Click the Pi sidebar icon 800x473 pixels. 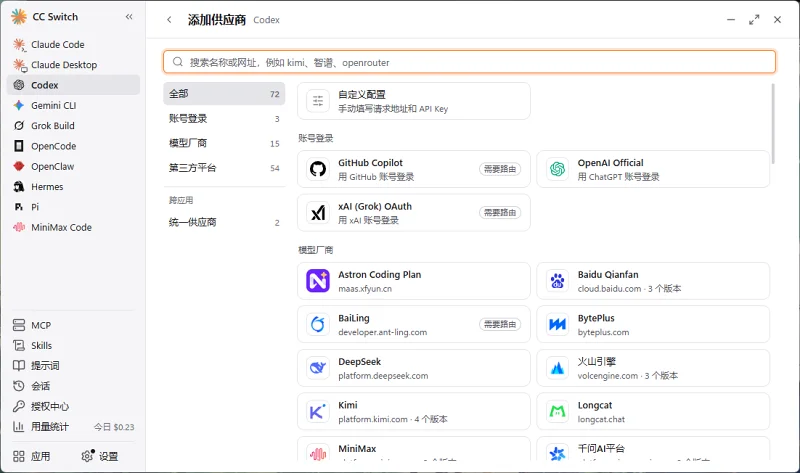click(x=19, y=207)
